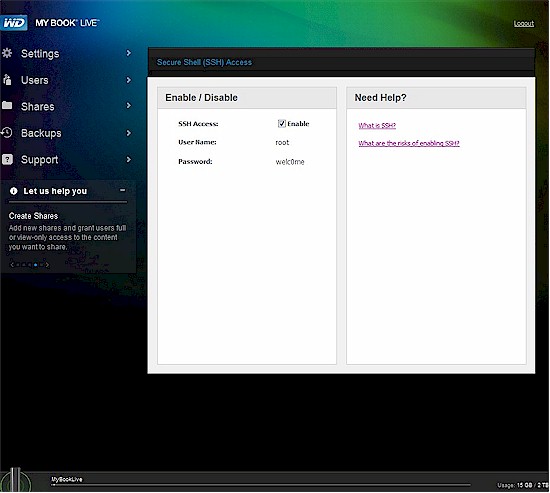
Task: Toggle the SSH Access Enable checkbox
Action: [x=281, y=124]
